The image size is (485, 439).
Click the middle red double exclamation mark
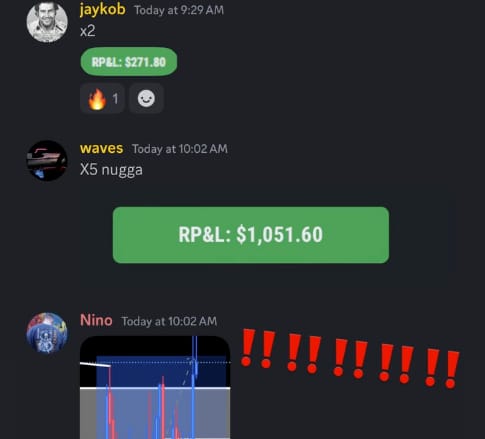pyautogui.click(x=351, y=358)
